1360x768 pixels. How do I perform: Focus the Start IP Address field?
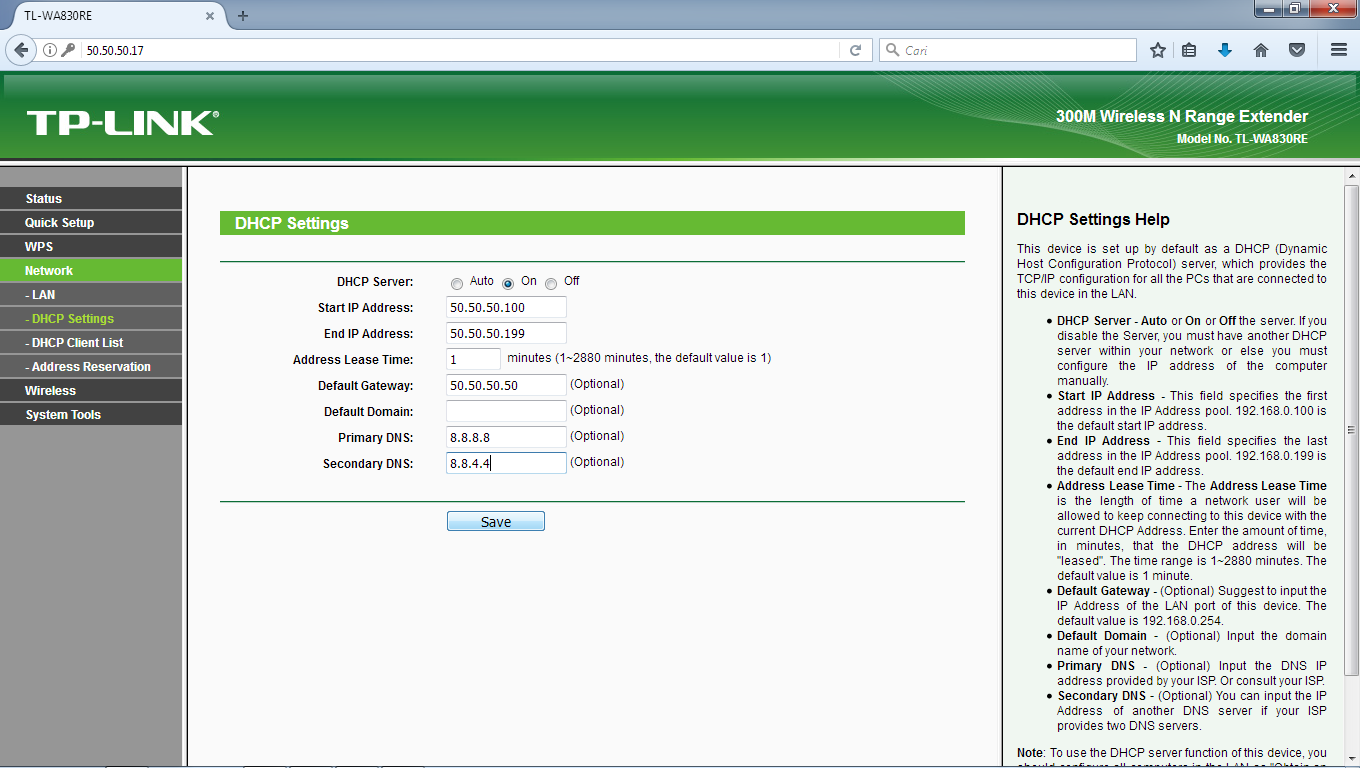506,307
